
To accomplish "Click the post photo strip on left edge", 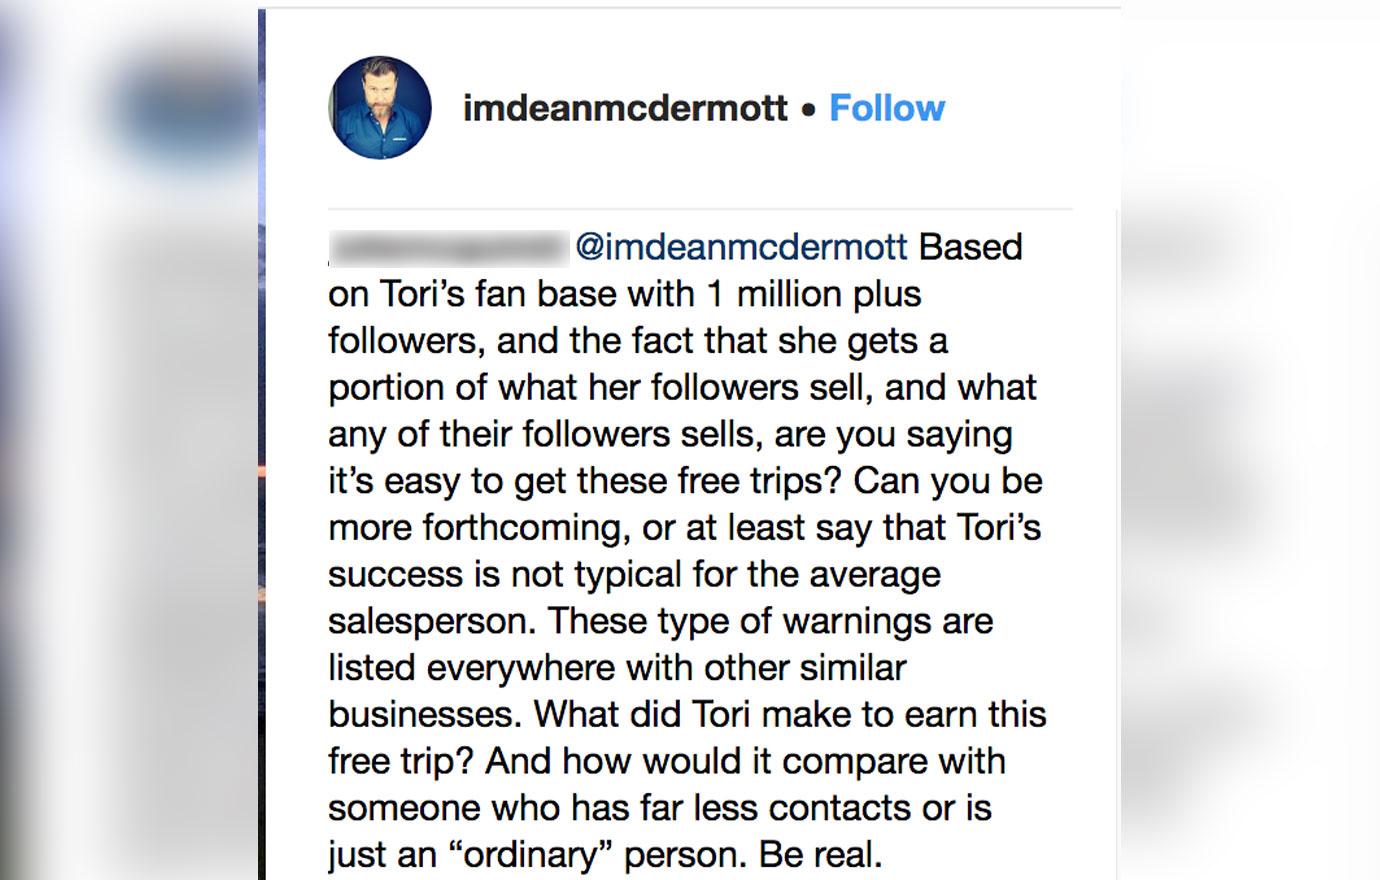I will pyautogui.click(x=262, y=445).
